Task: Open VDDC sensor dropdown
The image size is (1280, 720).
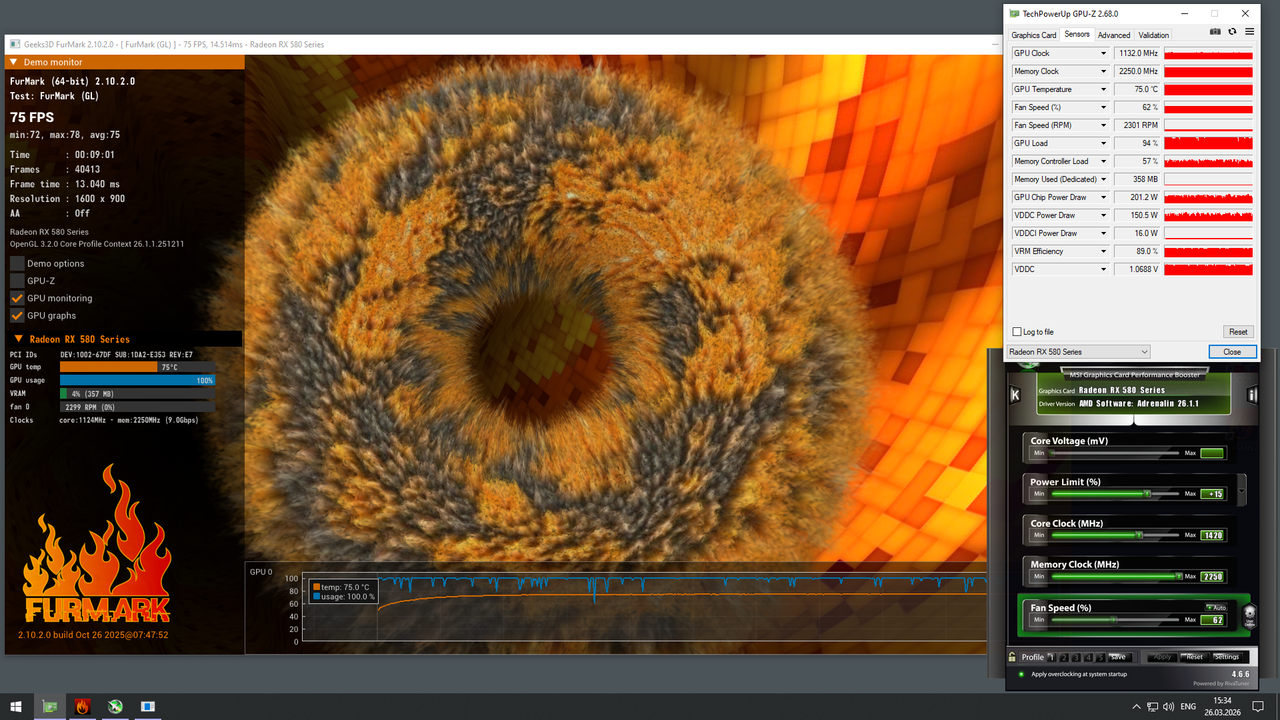Action: pyautogui.click(x=1104, y=269)
